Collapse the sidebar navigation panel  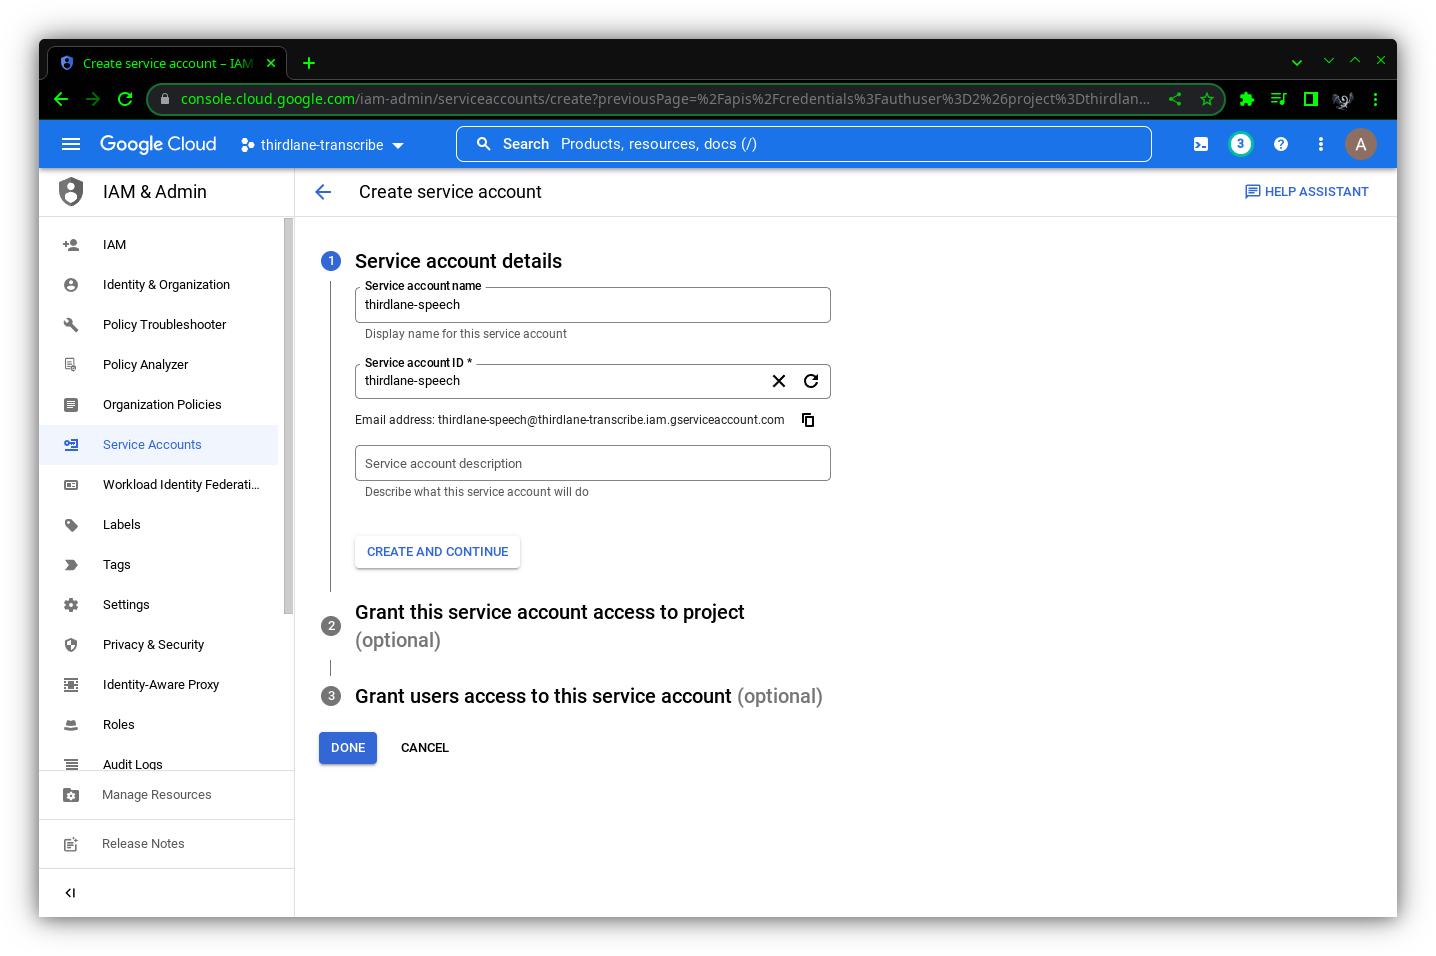[x=70, y=893]
